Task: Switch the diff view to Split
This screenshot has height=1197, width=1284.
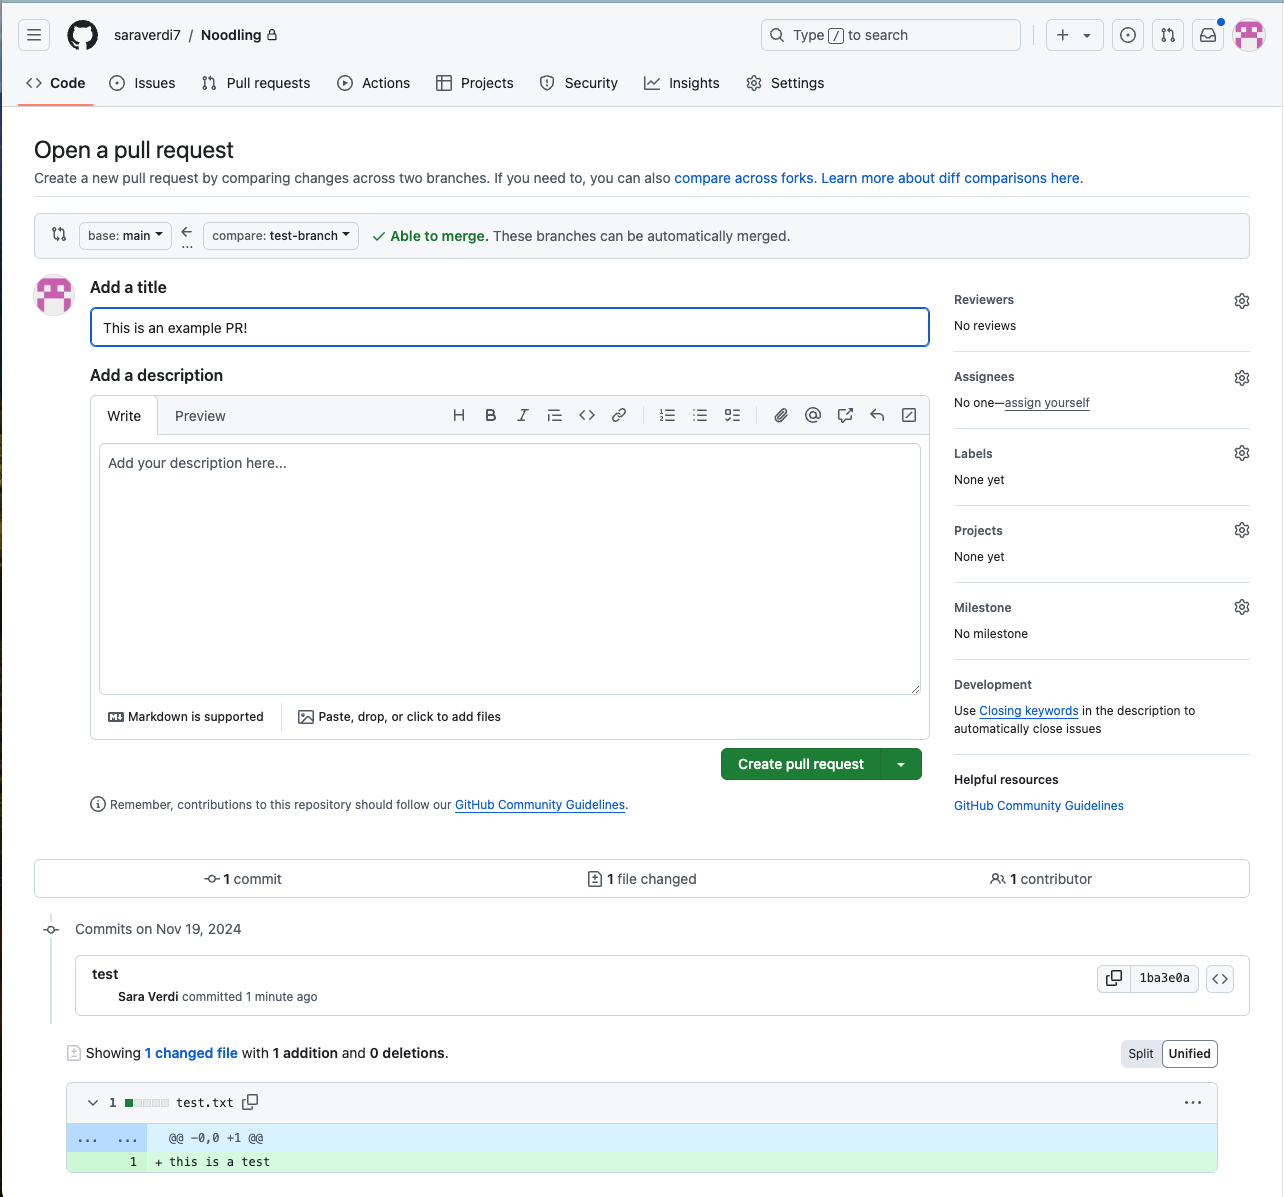Action: click(x=1141, y=1053)
